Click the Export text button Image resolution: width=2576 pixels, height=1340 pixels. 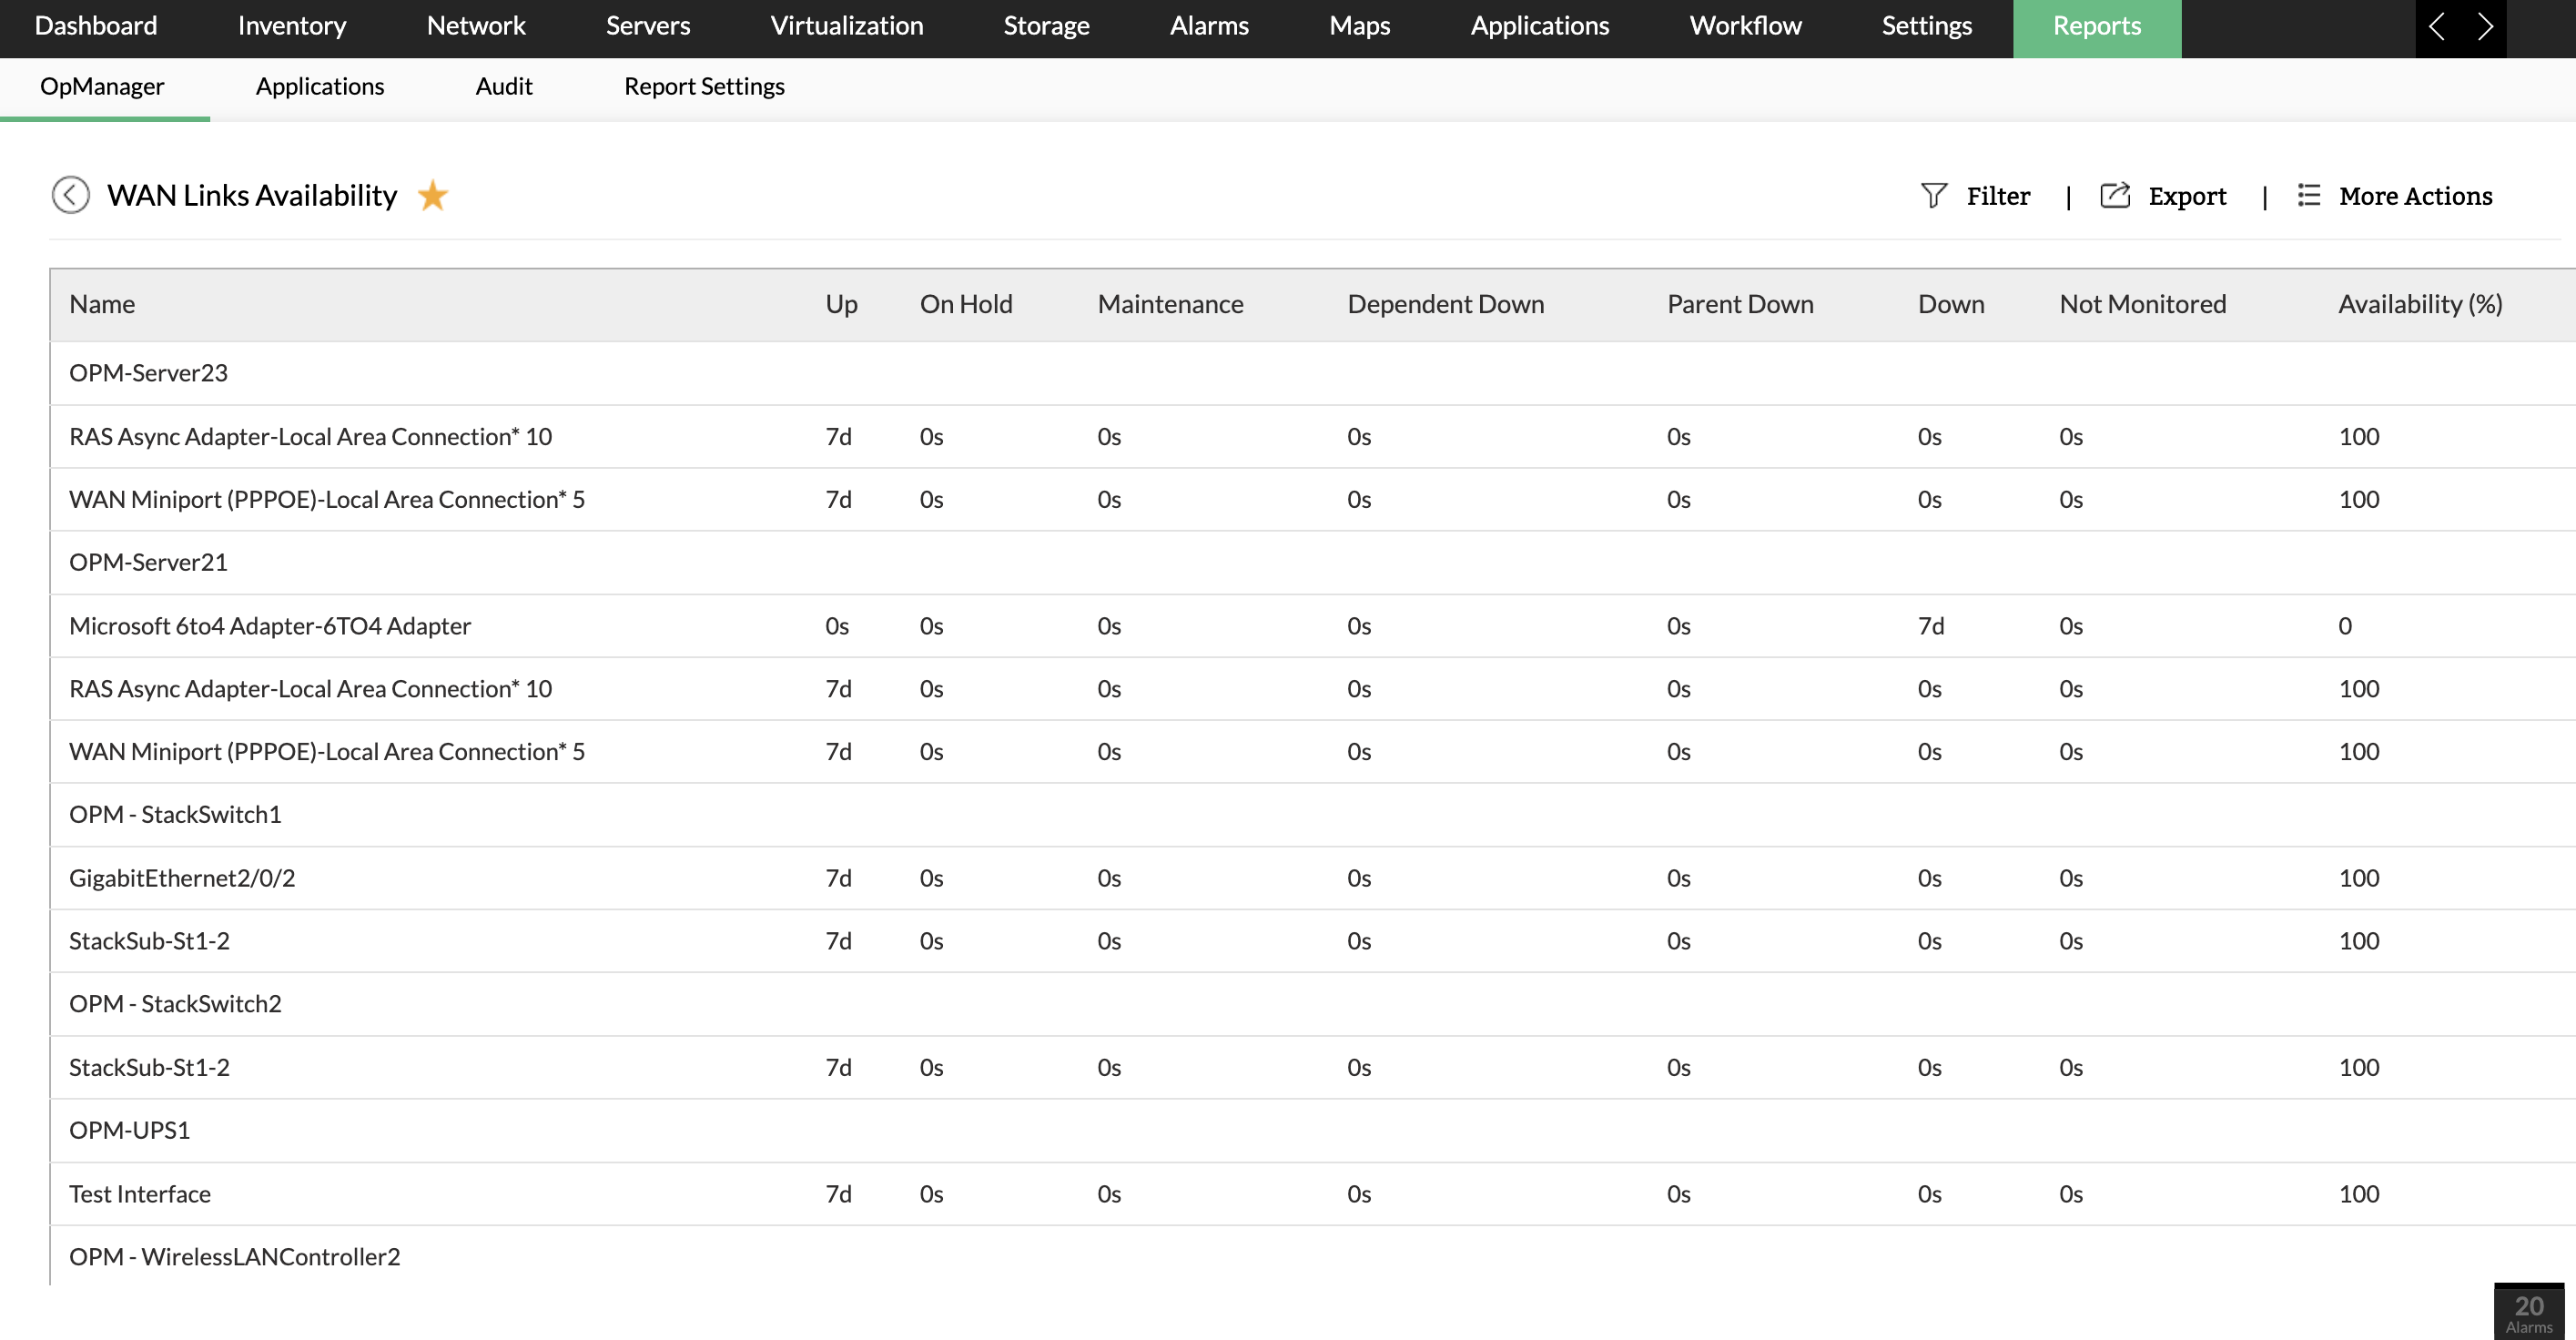(2187, 196)
